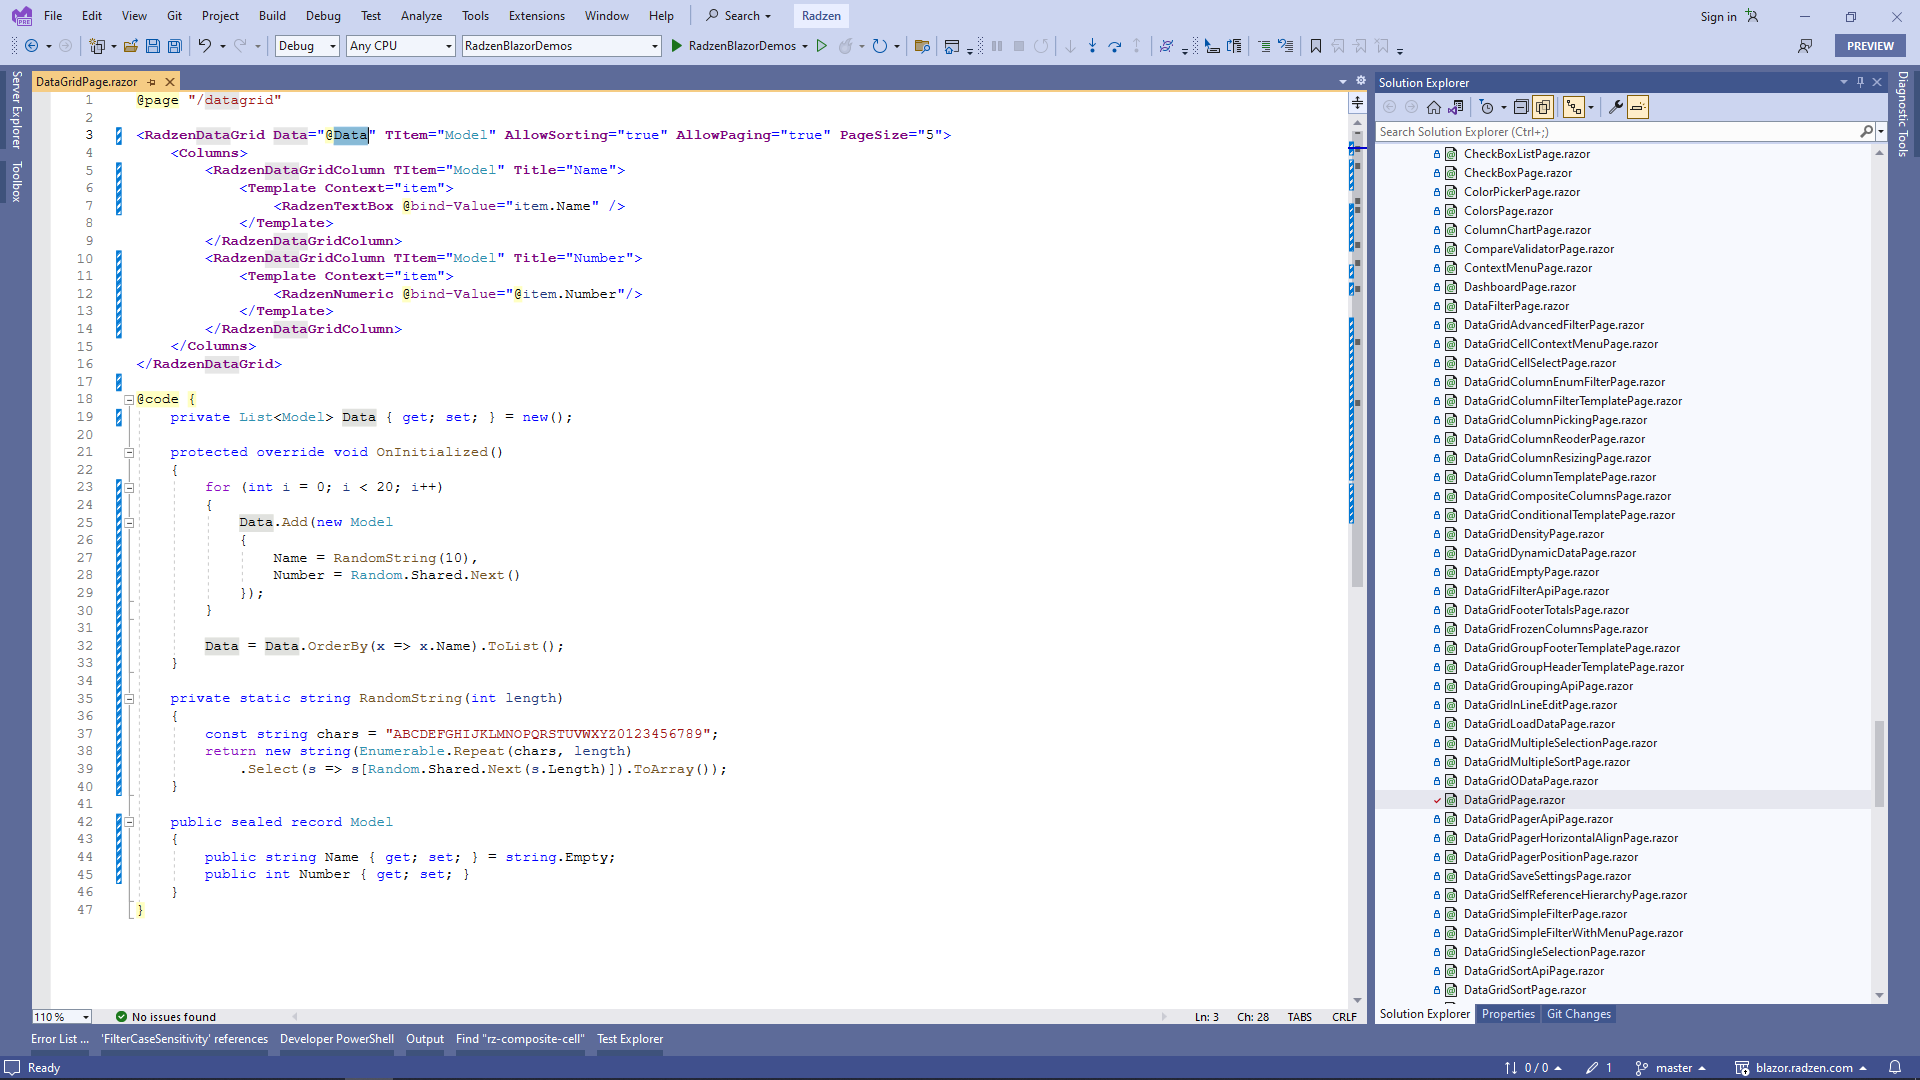Click the bookmark icon in the toolbar
Viewport: 1920px width, 1080px height.
click(x=1316, y=46)
